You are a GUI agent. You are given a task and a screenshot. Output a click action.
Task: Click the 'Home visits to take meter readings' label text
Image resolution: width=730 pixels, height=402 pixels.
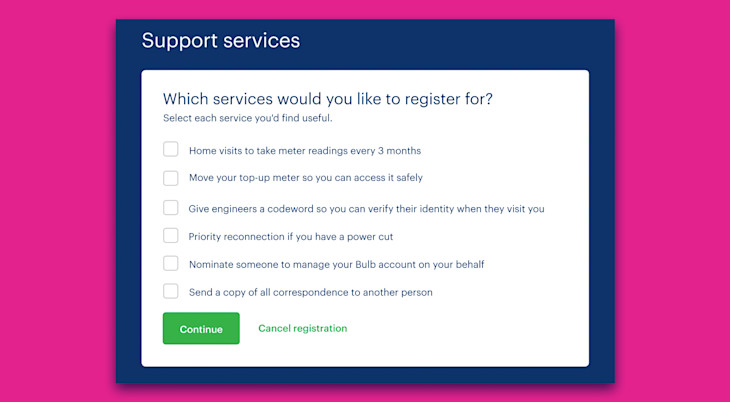click(x=305, y=151)
